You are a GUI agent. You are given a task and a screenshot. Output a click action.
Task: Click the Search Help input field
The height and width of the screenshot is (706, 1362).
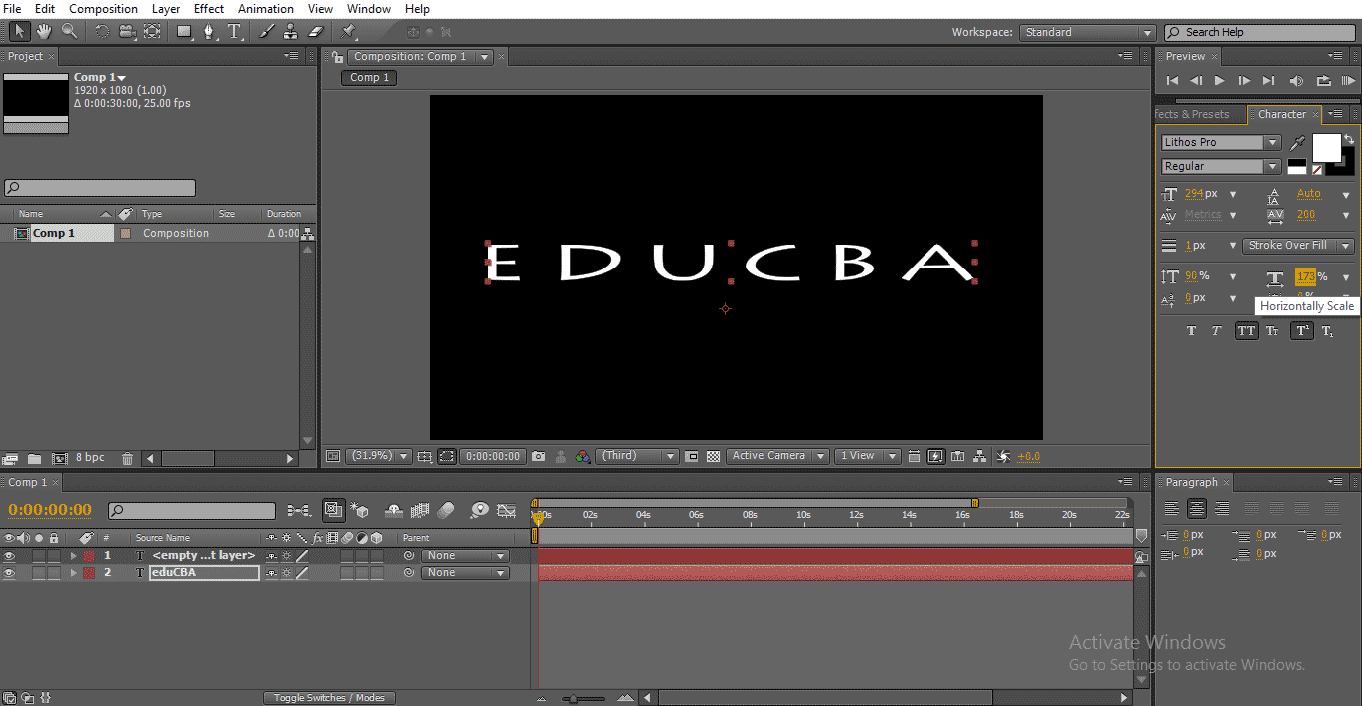(x=1259, y=32)
